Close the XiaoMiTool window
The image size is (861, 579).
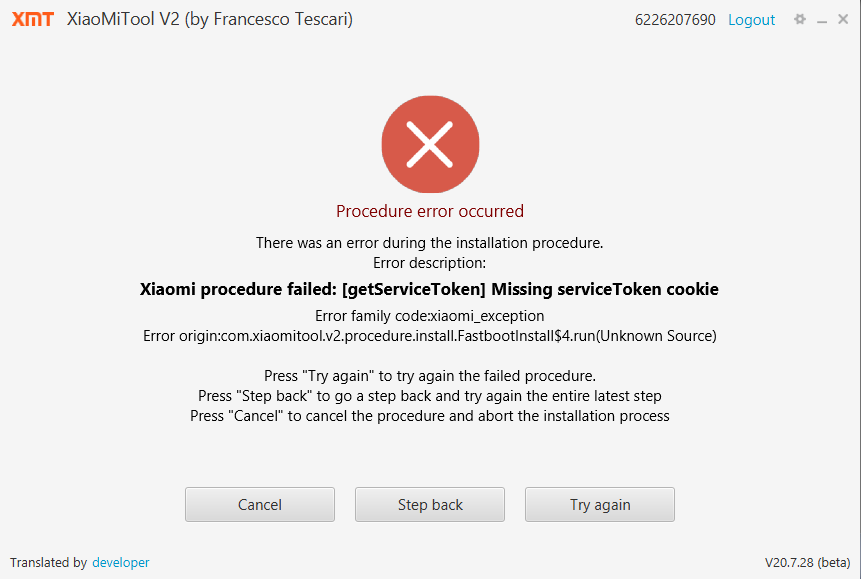[x=843, y=20]
